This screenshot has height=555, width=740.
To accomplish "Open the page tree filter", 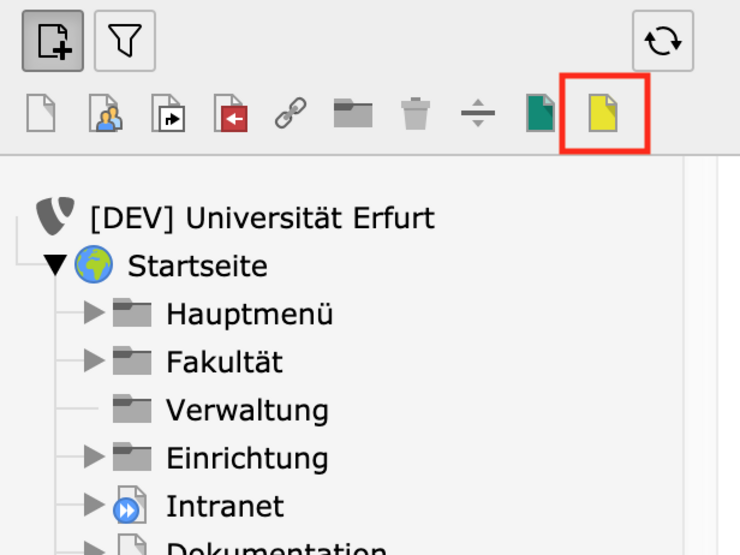I will [125, 41].
